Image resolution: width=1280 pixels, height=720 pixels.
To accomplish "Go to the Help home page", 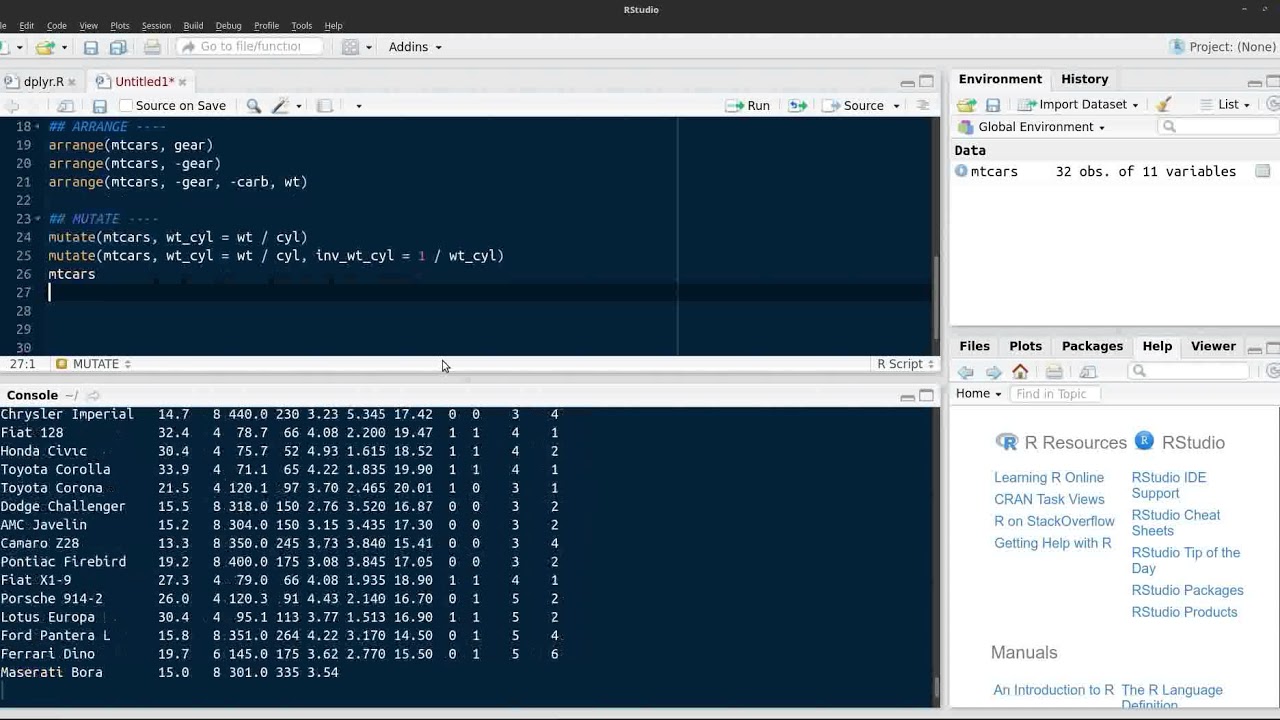I will 1020,372.
